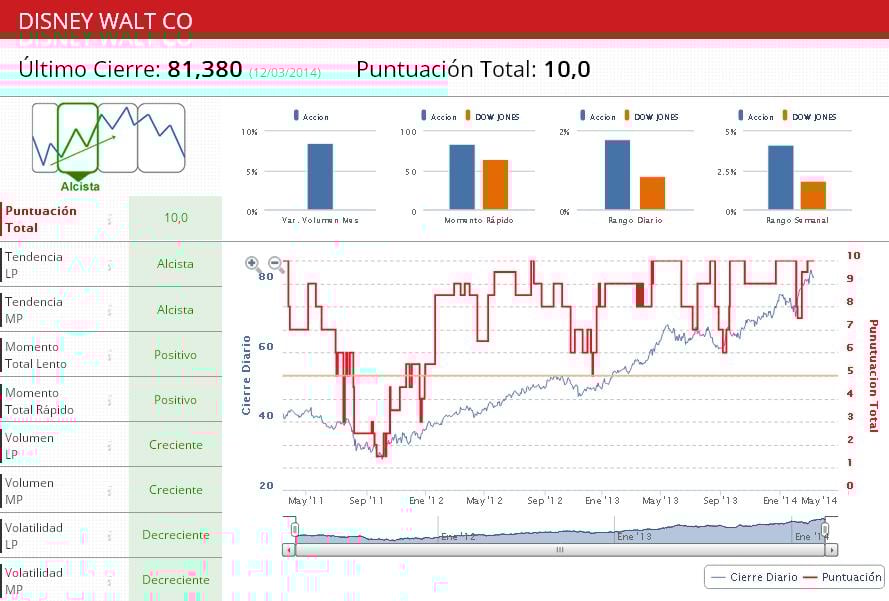889x601 pixels.
Task: Click the Rango Diario chart caption
Action: pos(635,220)
